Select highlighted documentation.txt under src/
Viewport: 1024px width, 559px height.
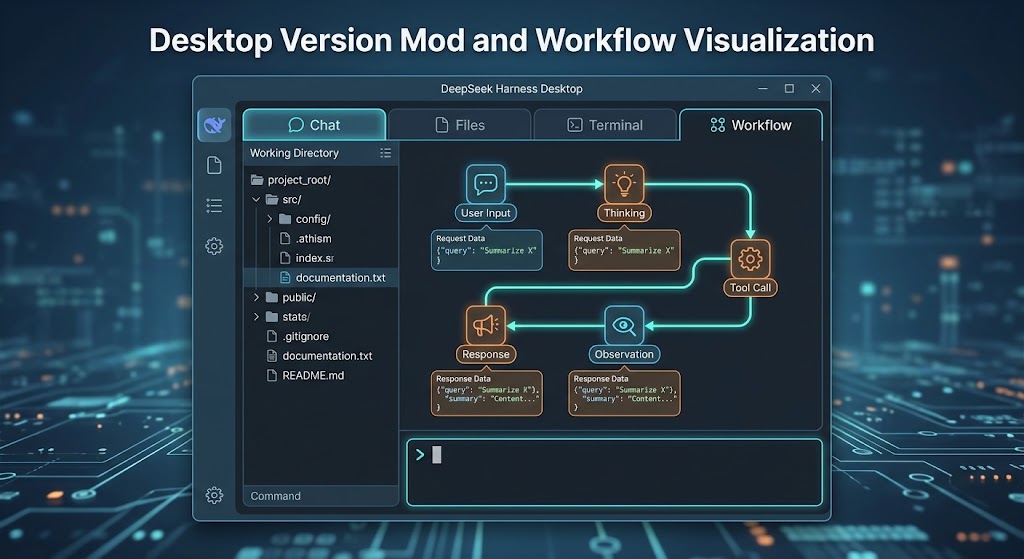(x=321, y=278)
